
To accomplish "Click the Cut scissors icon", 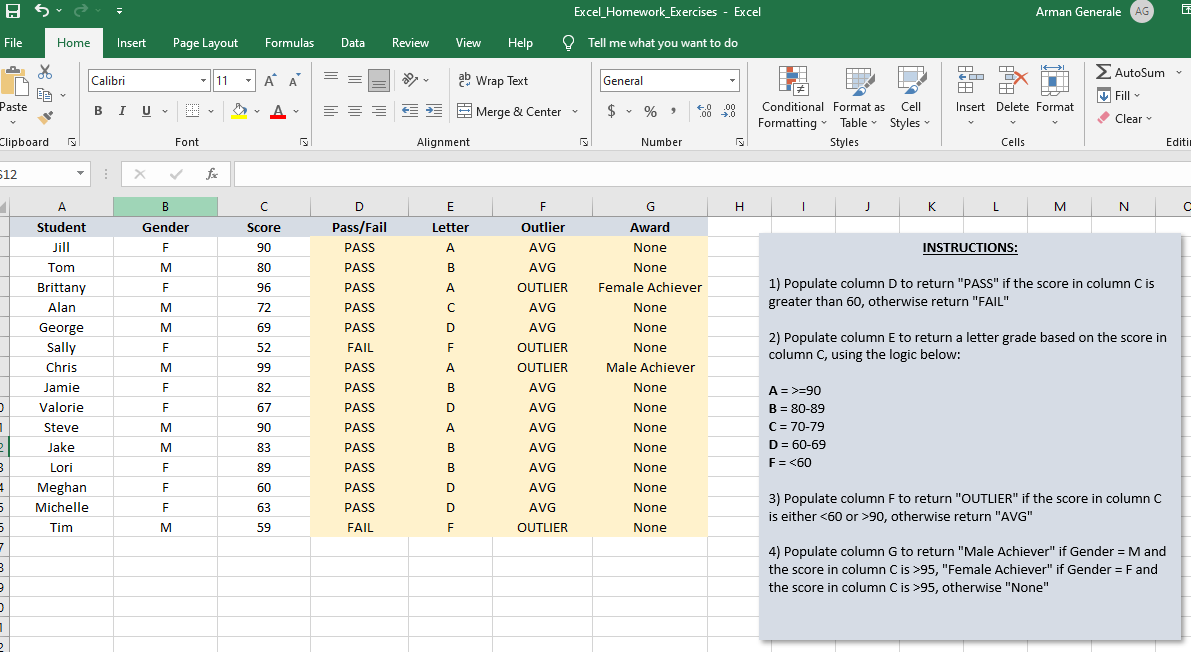I will (45, 72).
